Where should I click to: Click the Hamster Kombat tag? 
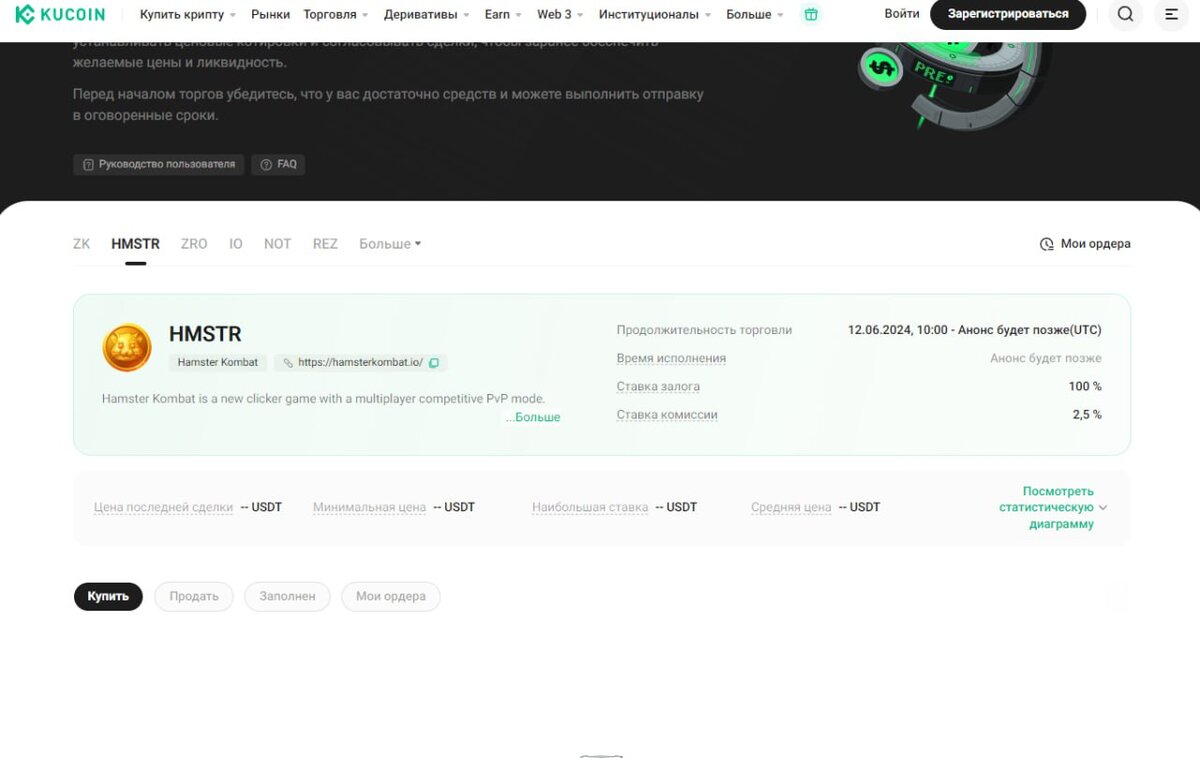click(218, 362)
